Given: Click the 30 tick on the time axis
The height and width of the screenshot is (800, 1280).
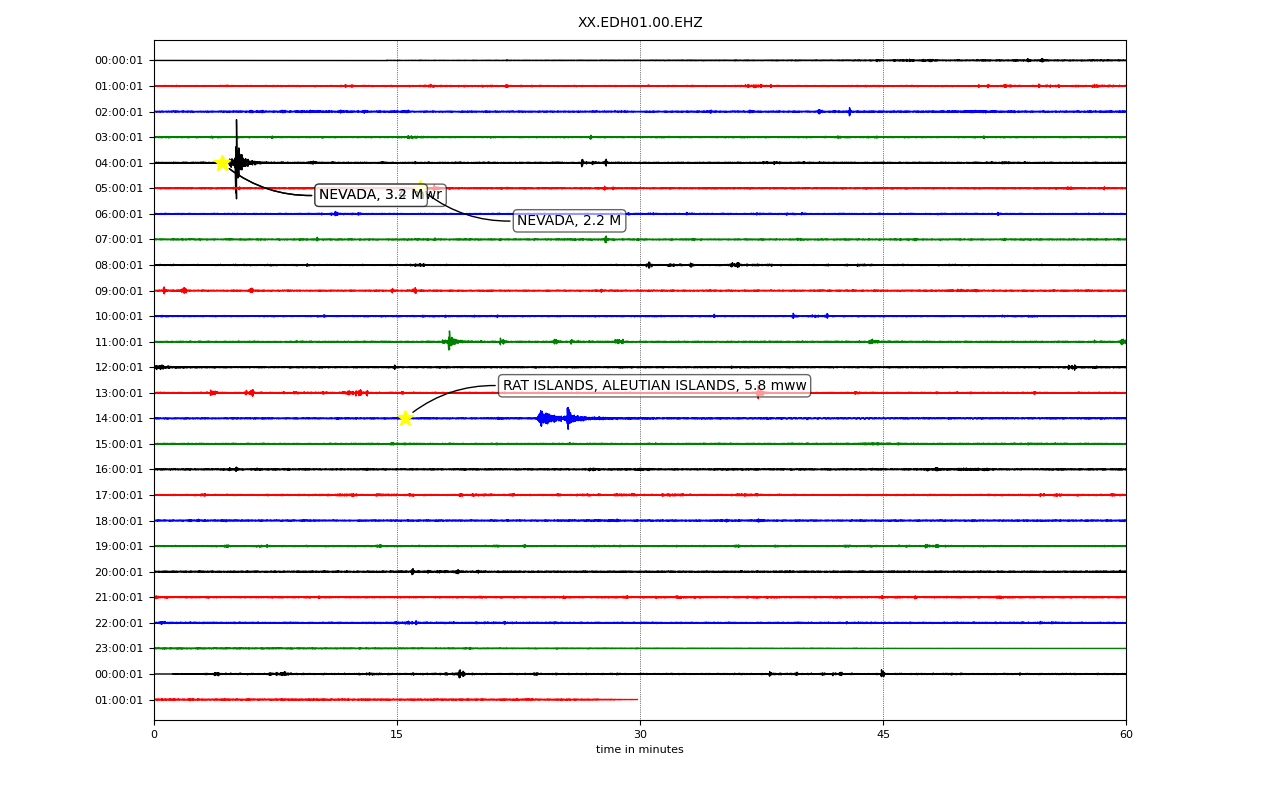Looking at the screenshot, I should click(x=640, y=734).
